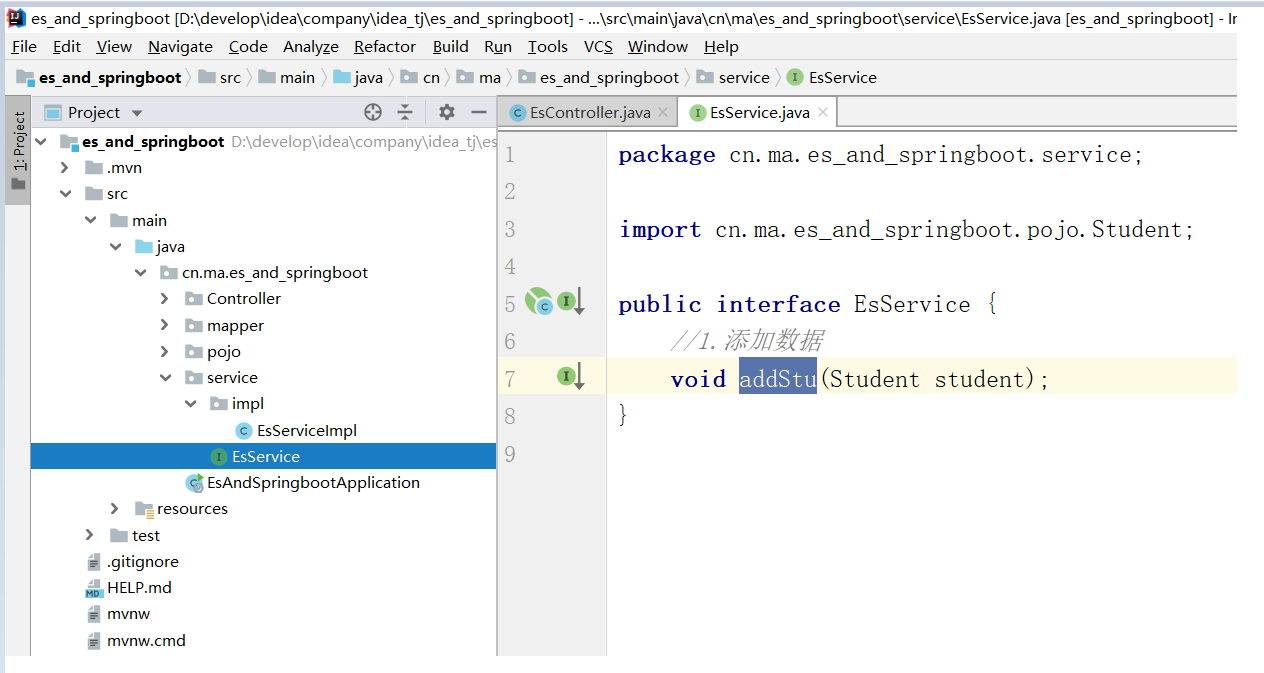This screenshot has height=673, width=1264.
Task: Open the File menu
Action: point(24,46)
